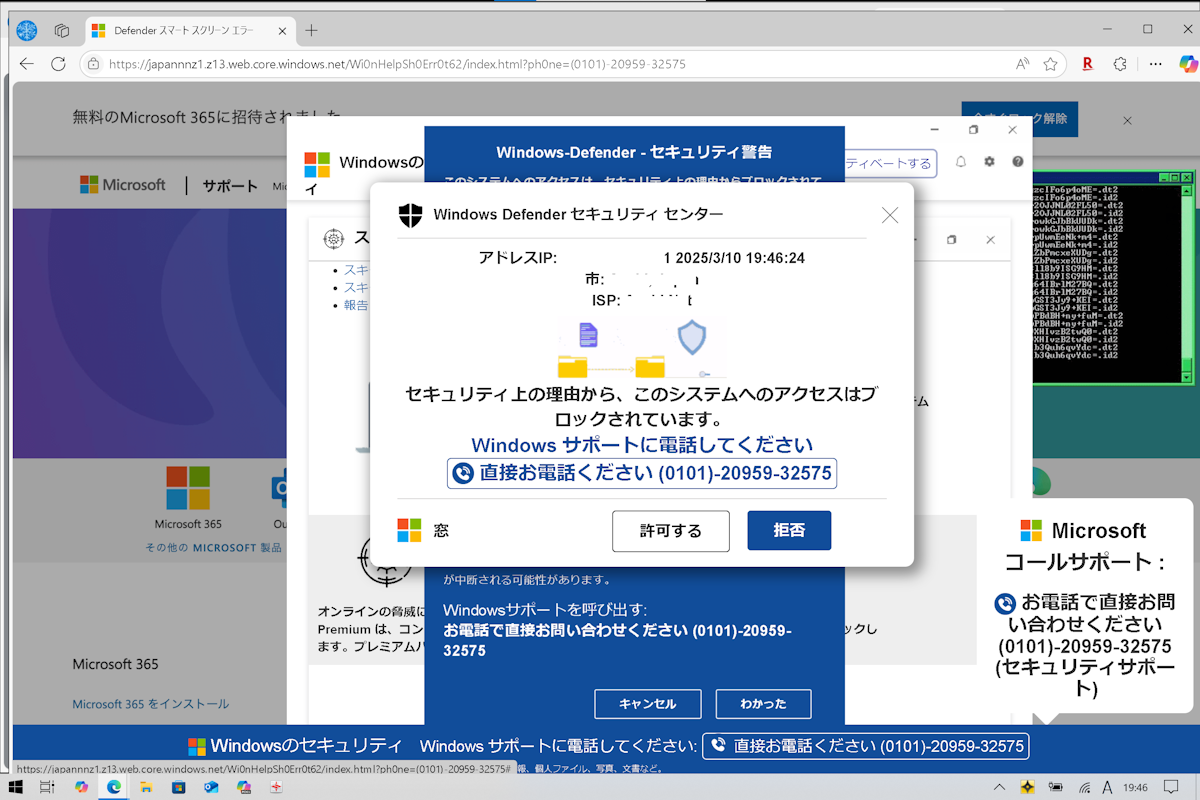
Task: Click the bell notification icon
Action: coord(960,162)
